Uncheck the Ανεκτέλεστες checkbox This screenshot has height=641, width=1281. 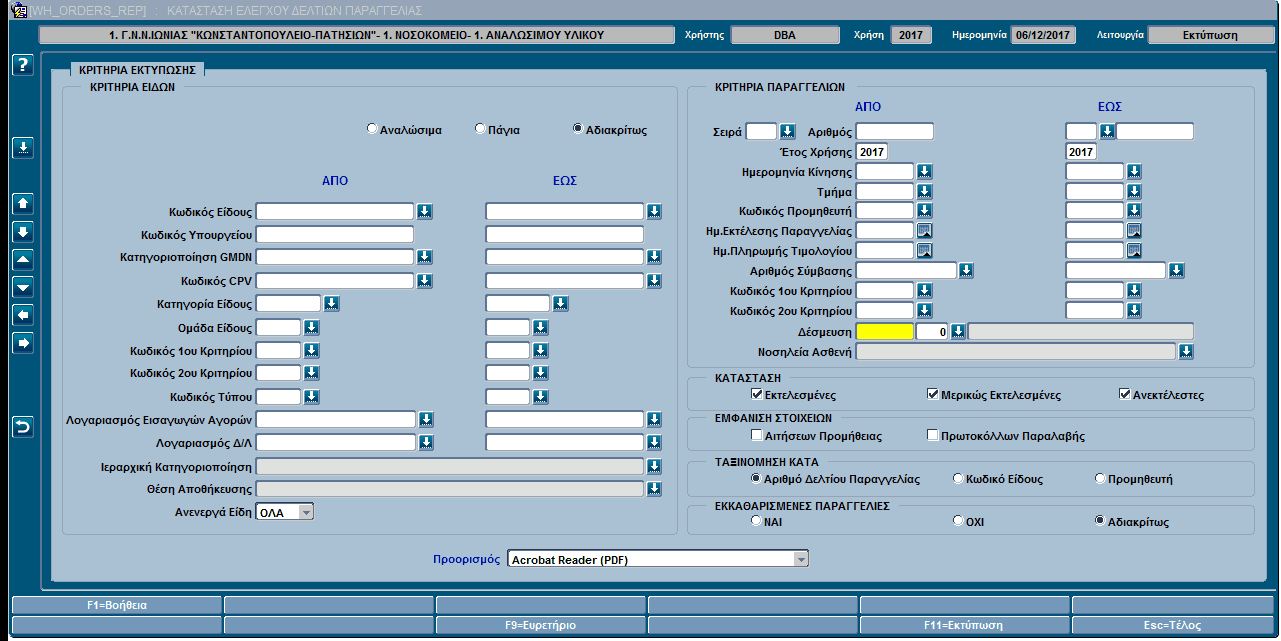1125,395
